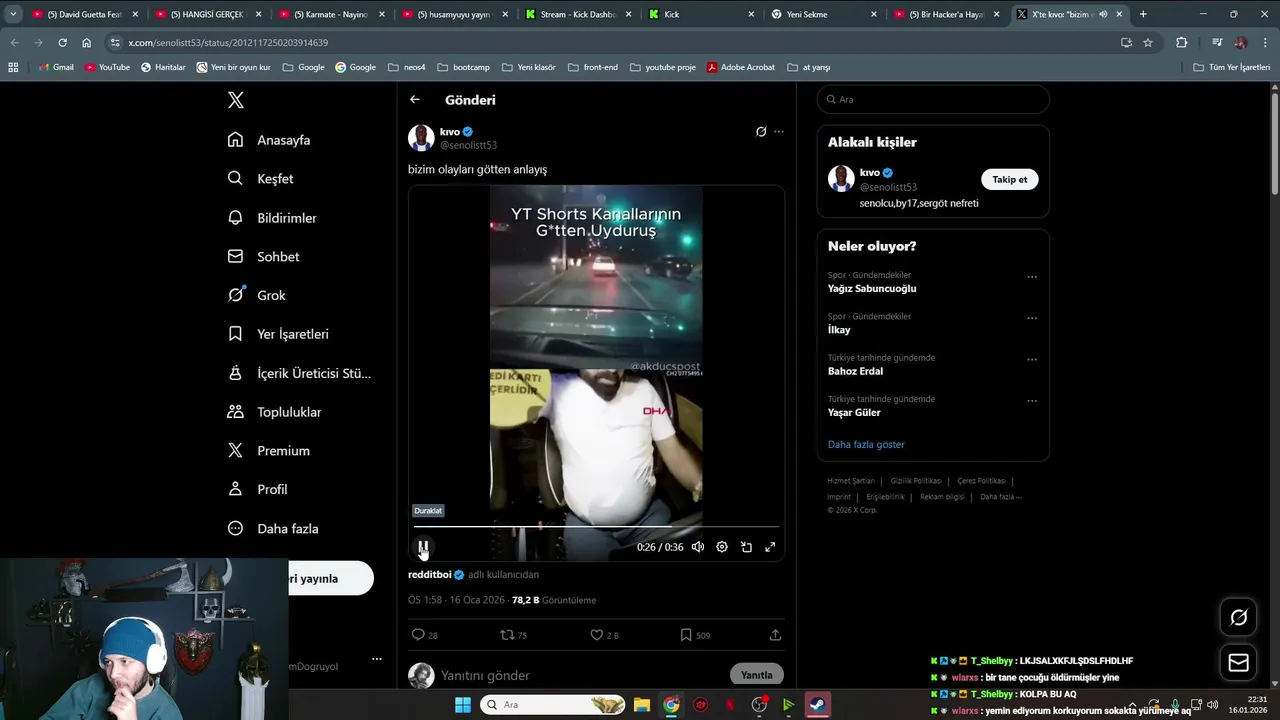Enter video fullscreen mode
The image size is (1280, 720).
[x=770, y=547]
